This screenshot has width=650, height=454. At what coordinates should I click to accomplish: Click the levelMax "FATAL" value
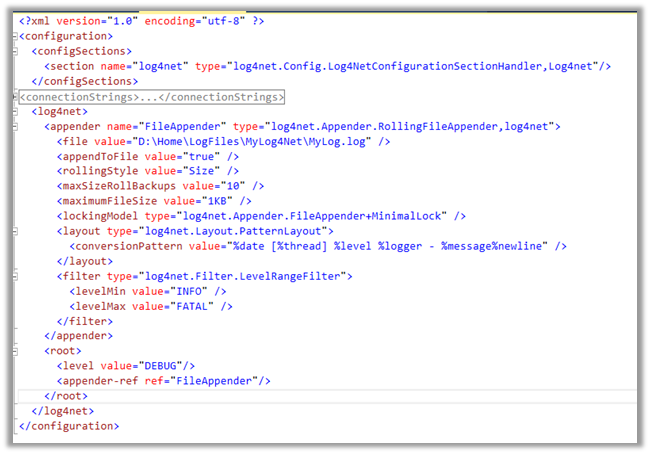(178, 306)
